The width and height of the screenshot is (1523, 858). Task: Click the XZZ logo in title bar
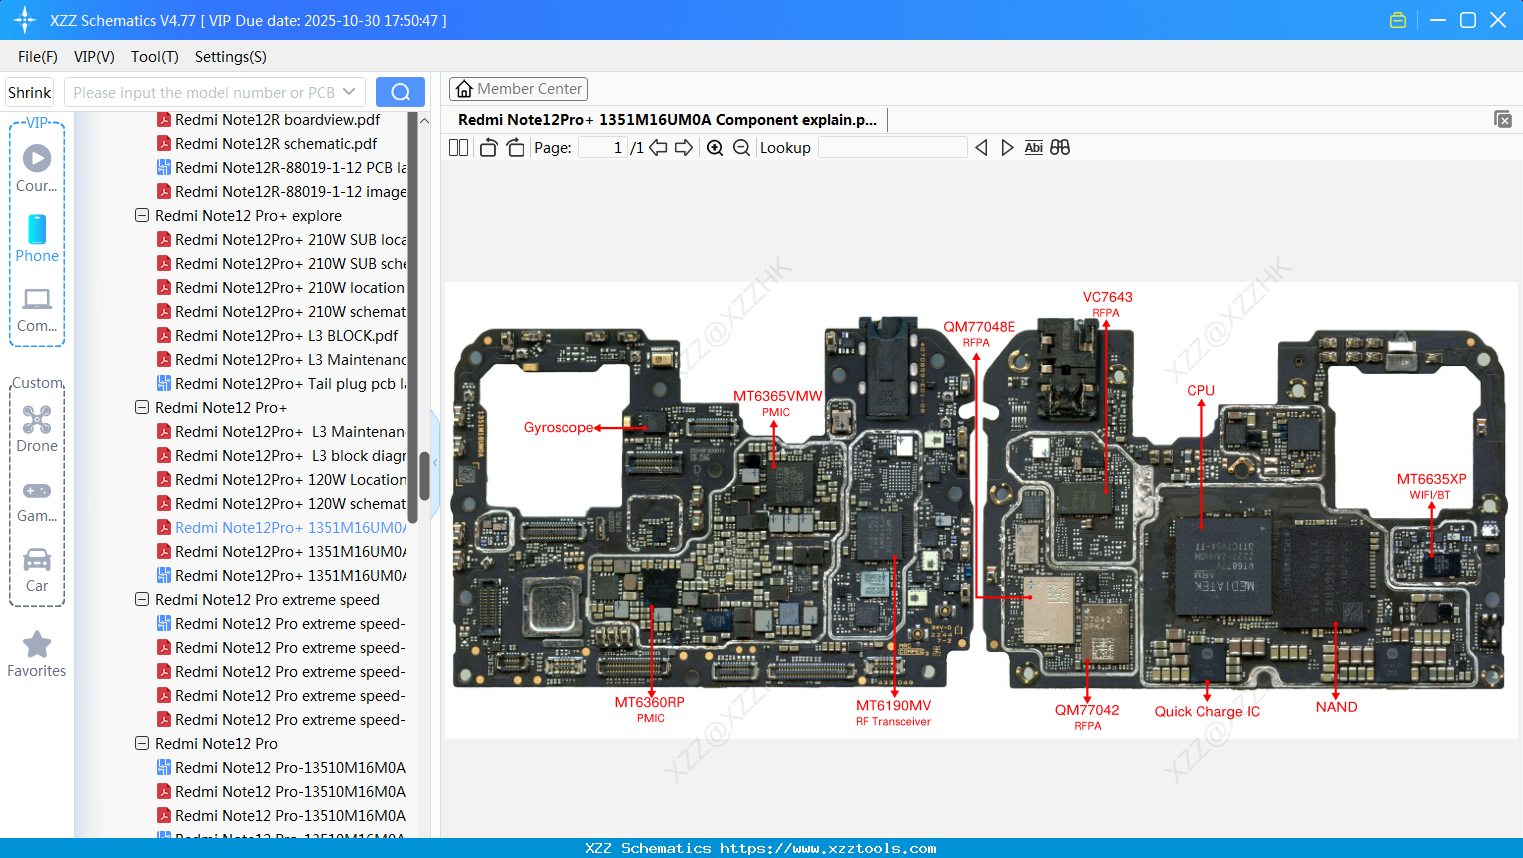click(24, 20)
